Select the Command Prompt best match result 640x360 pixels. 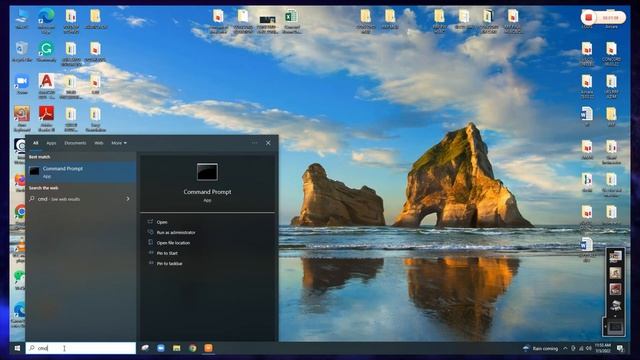tap(81, 171)
